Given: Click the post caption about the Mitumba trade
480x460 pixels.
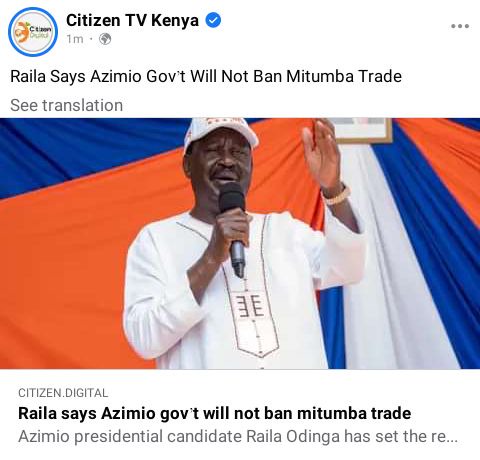Looking at the screenshot, I should 206,76.
